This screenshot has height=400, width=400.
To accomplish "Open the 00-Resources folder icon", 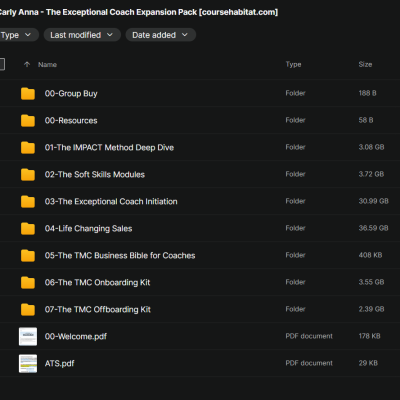I will (x=28, y=121).
